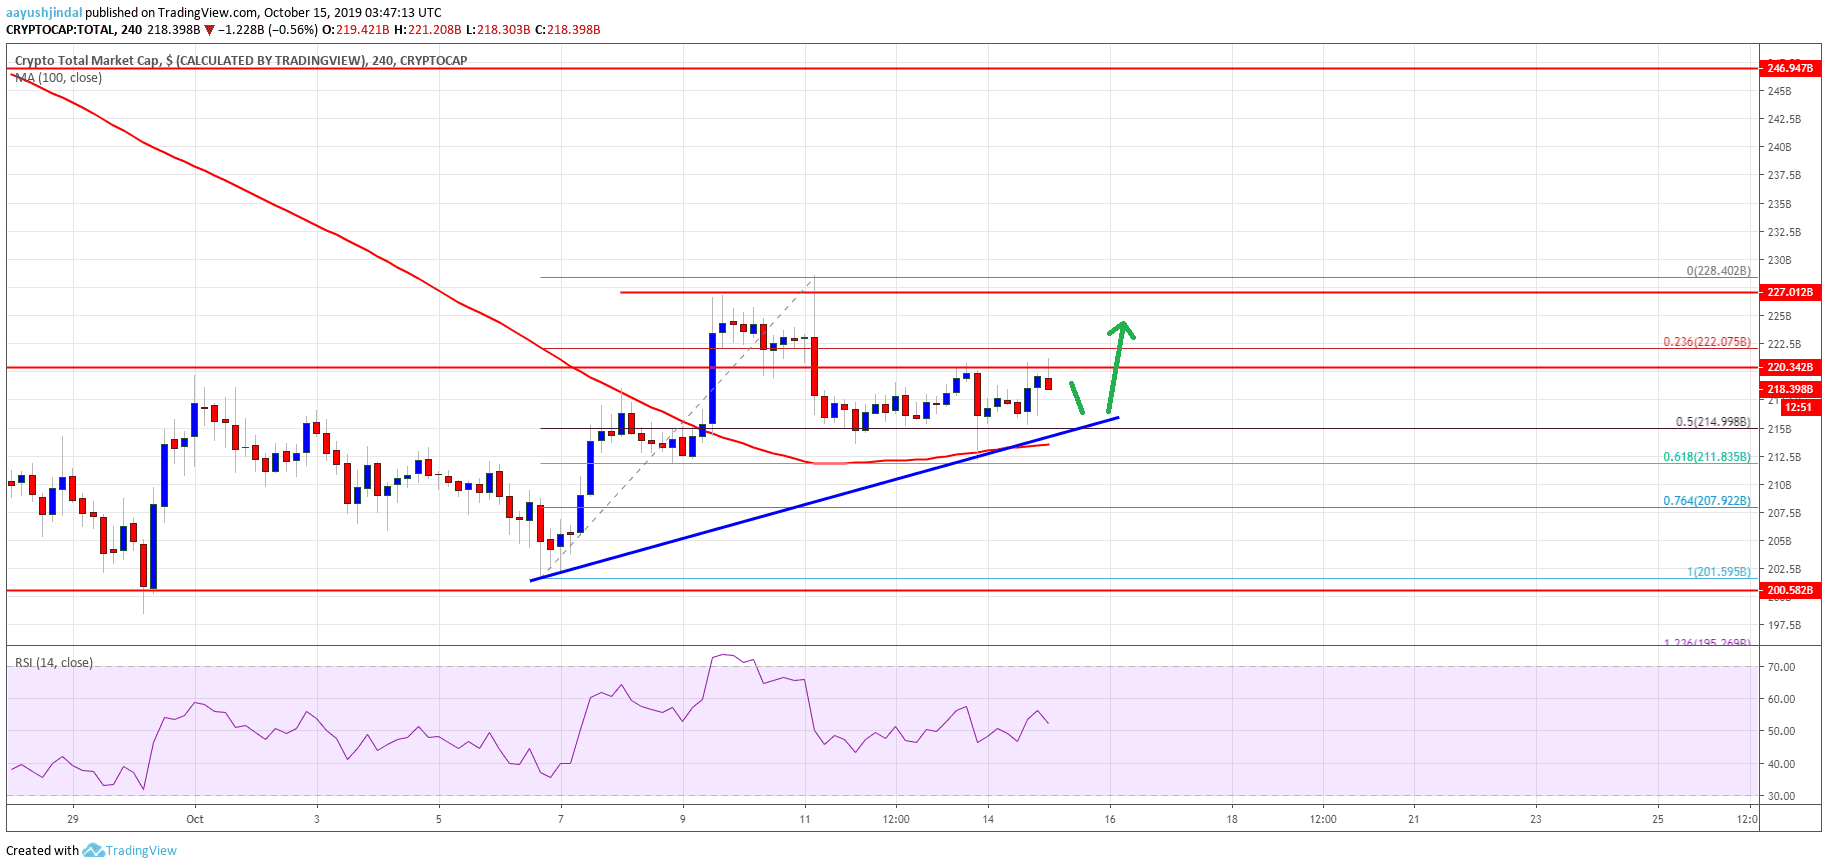Click the 246.947B resistance price label
Screen dimensions: 1828x868
[1789, 68]
